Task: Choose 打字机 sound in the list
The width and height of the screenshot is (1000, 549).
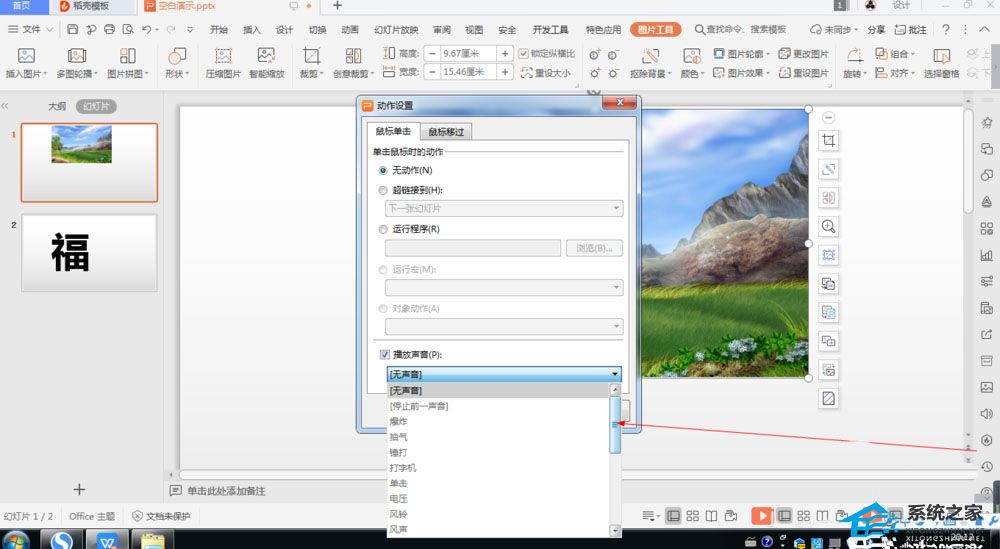Action: point(404,468)
